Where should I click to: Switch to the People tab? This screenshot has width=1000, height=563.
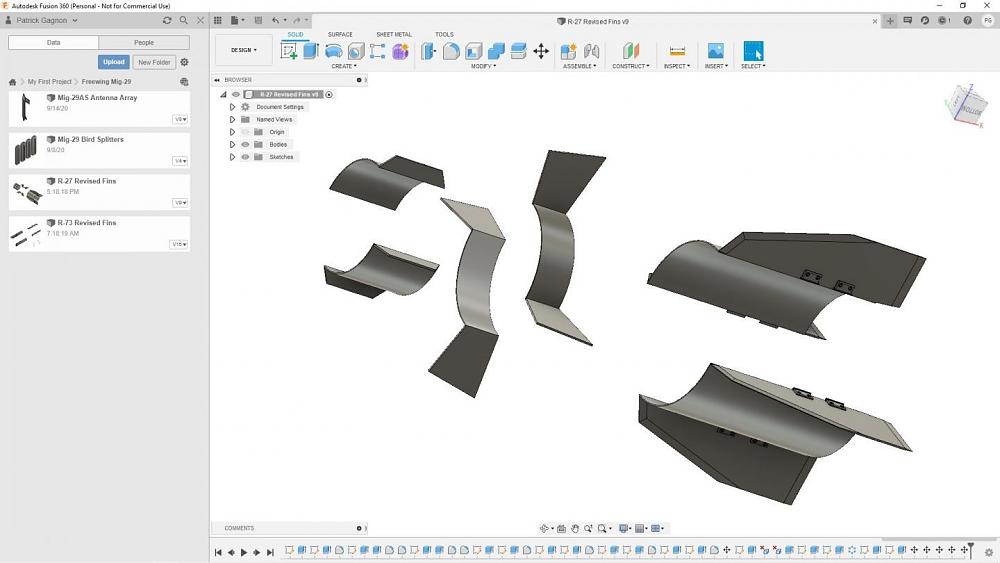(144, 43)
